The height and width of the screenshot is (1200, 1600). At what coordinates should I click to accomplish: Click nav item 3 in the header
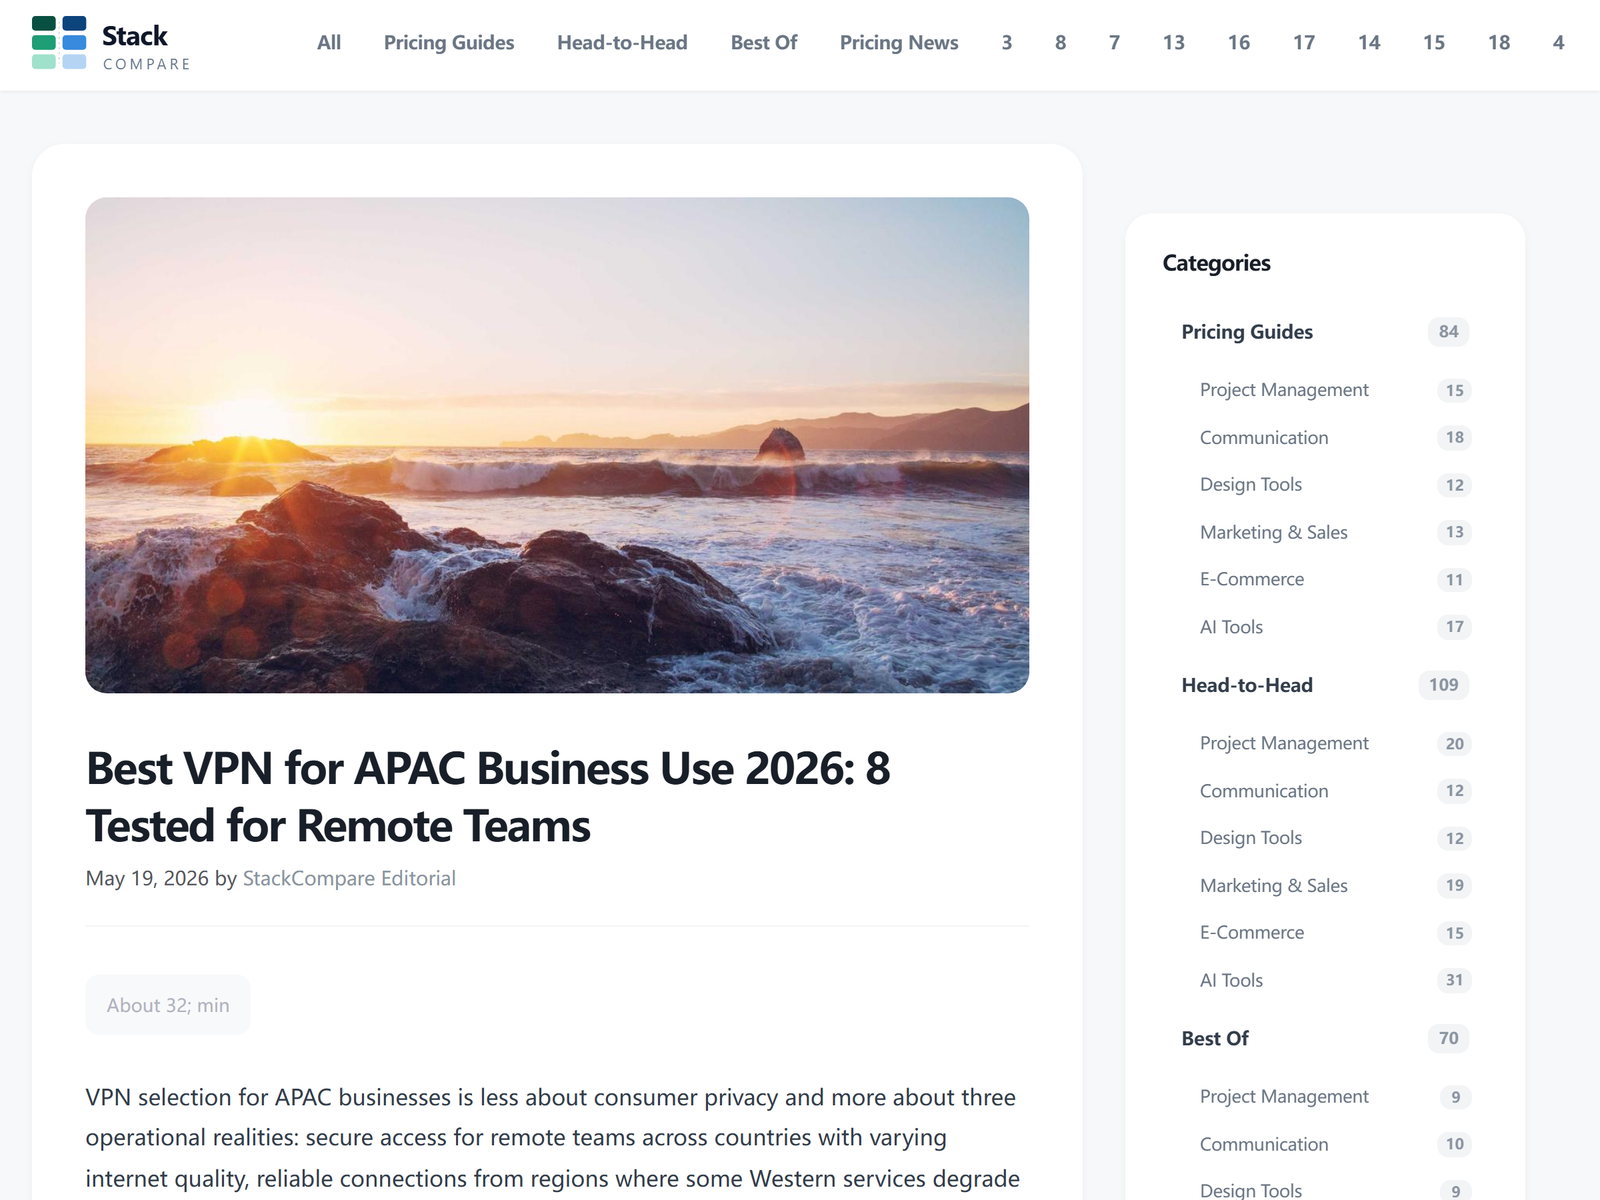tap(1007, 43)
